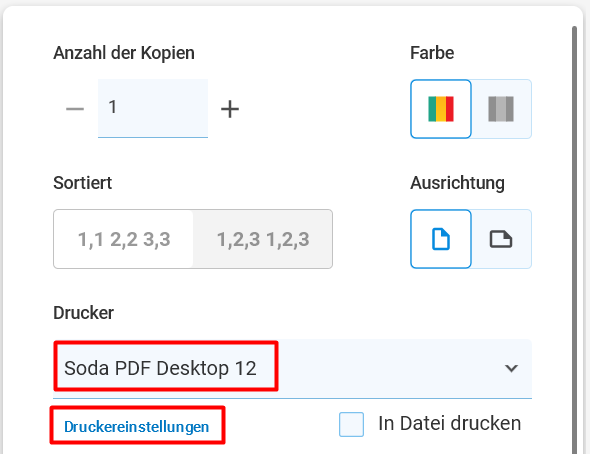Click the Drucker section heading
Viewport: 590px width, 454px height.
(83, 313)
